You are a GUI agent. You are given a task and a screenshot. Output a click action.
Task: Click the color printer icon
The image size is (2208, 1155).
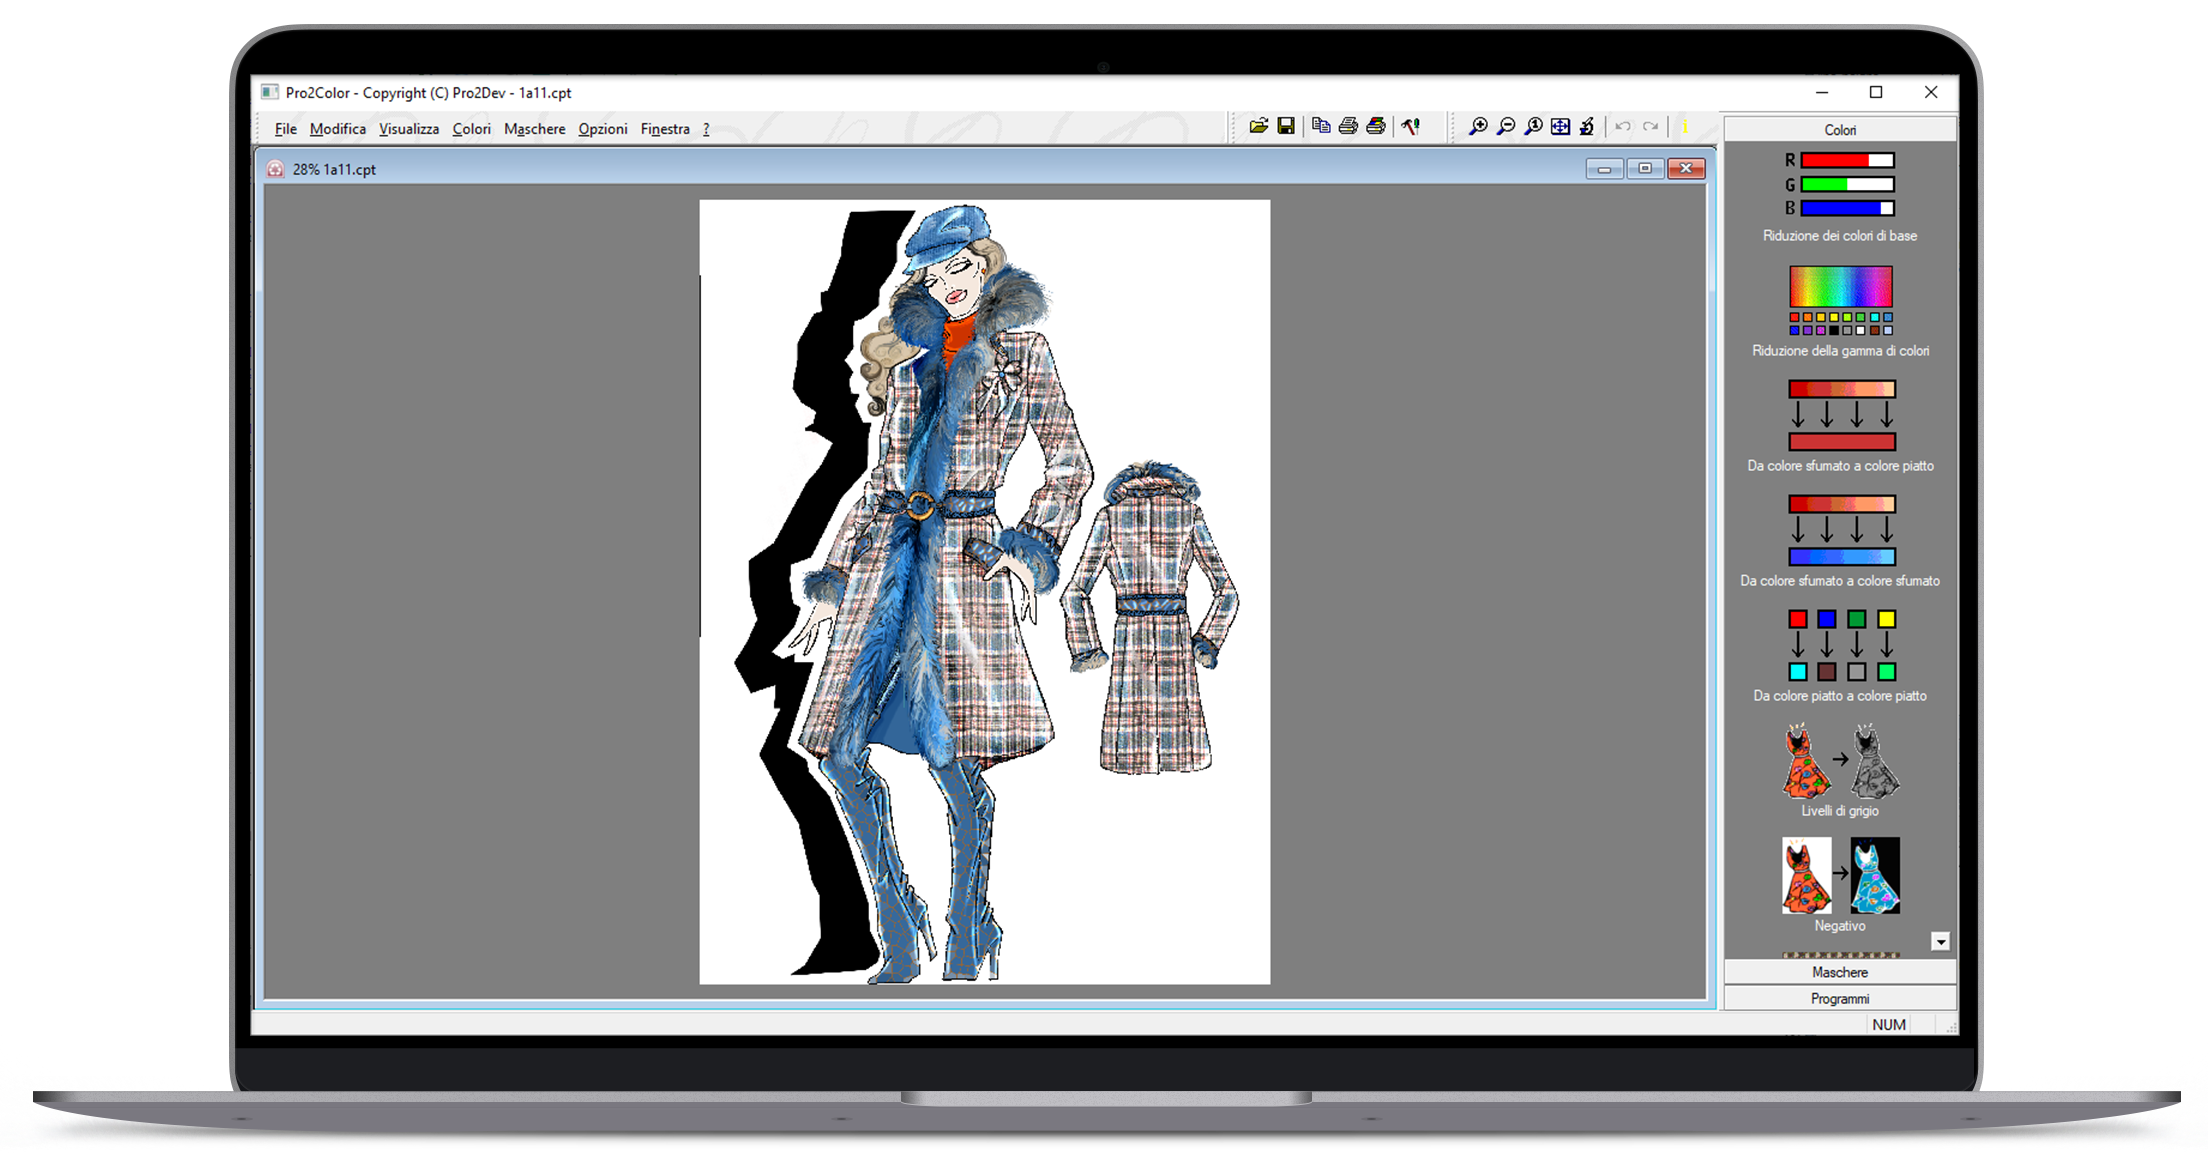tap(1376, 126)
